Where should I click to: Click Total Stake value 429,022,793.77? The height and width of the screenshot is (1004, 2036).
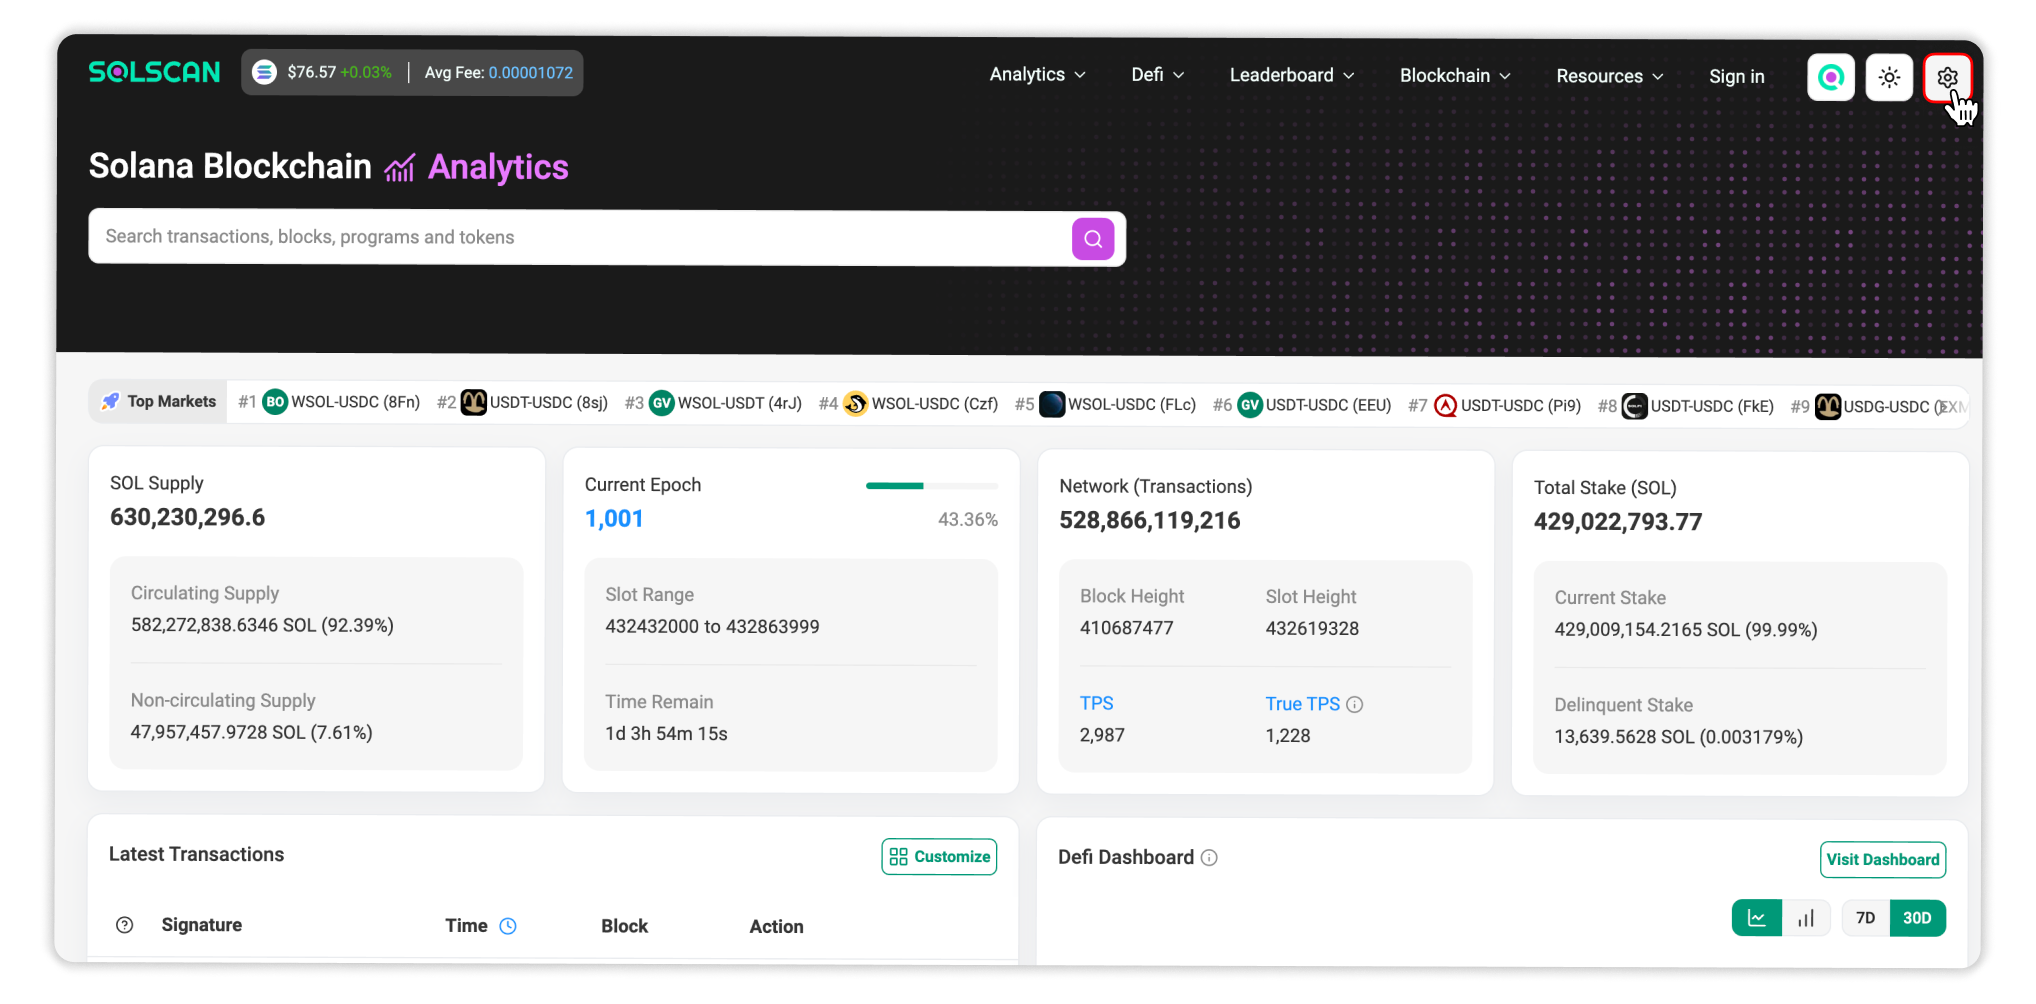tap(1618, 521)
